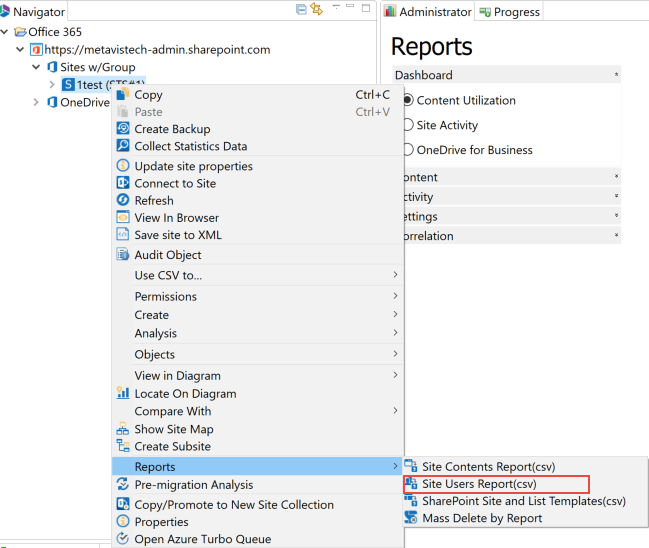Click the Refresh icon in context menu
The width and height of the screenshot is (649, 548).
coord(123,200)
